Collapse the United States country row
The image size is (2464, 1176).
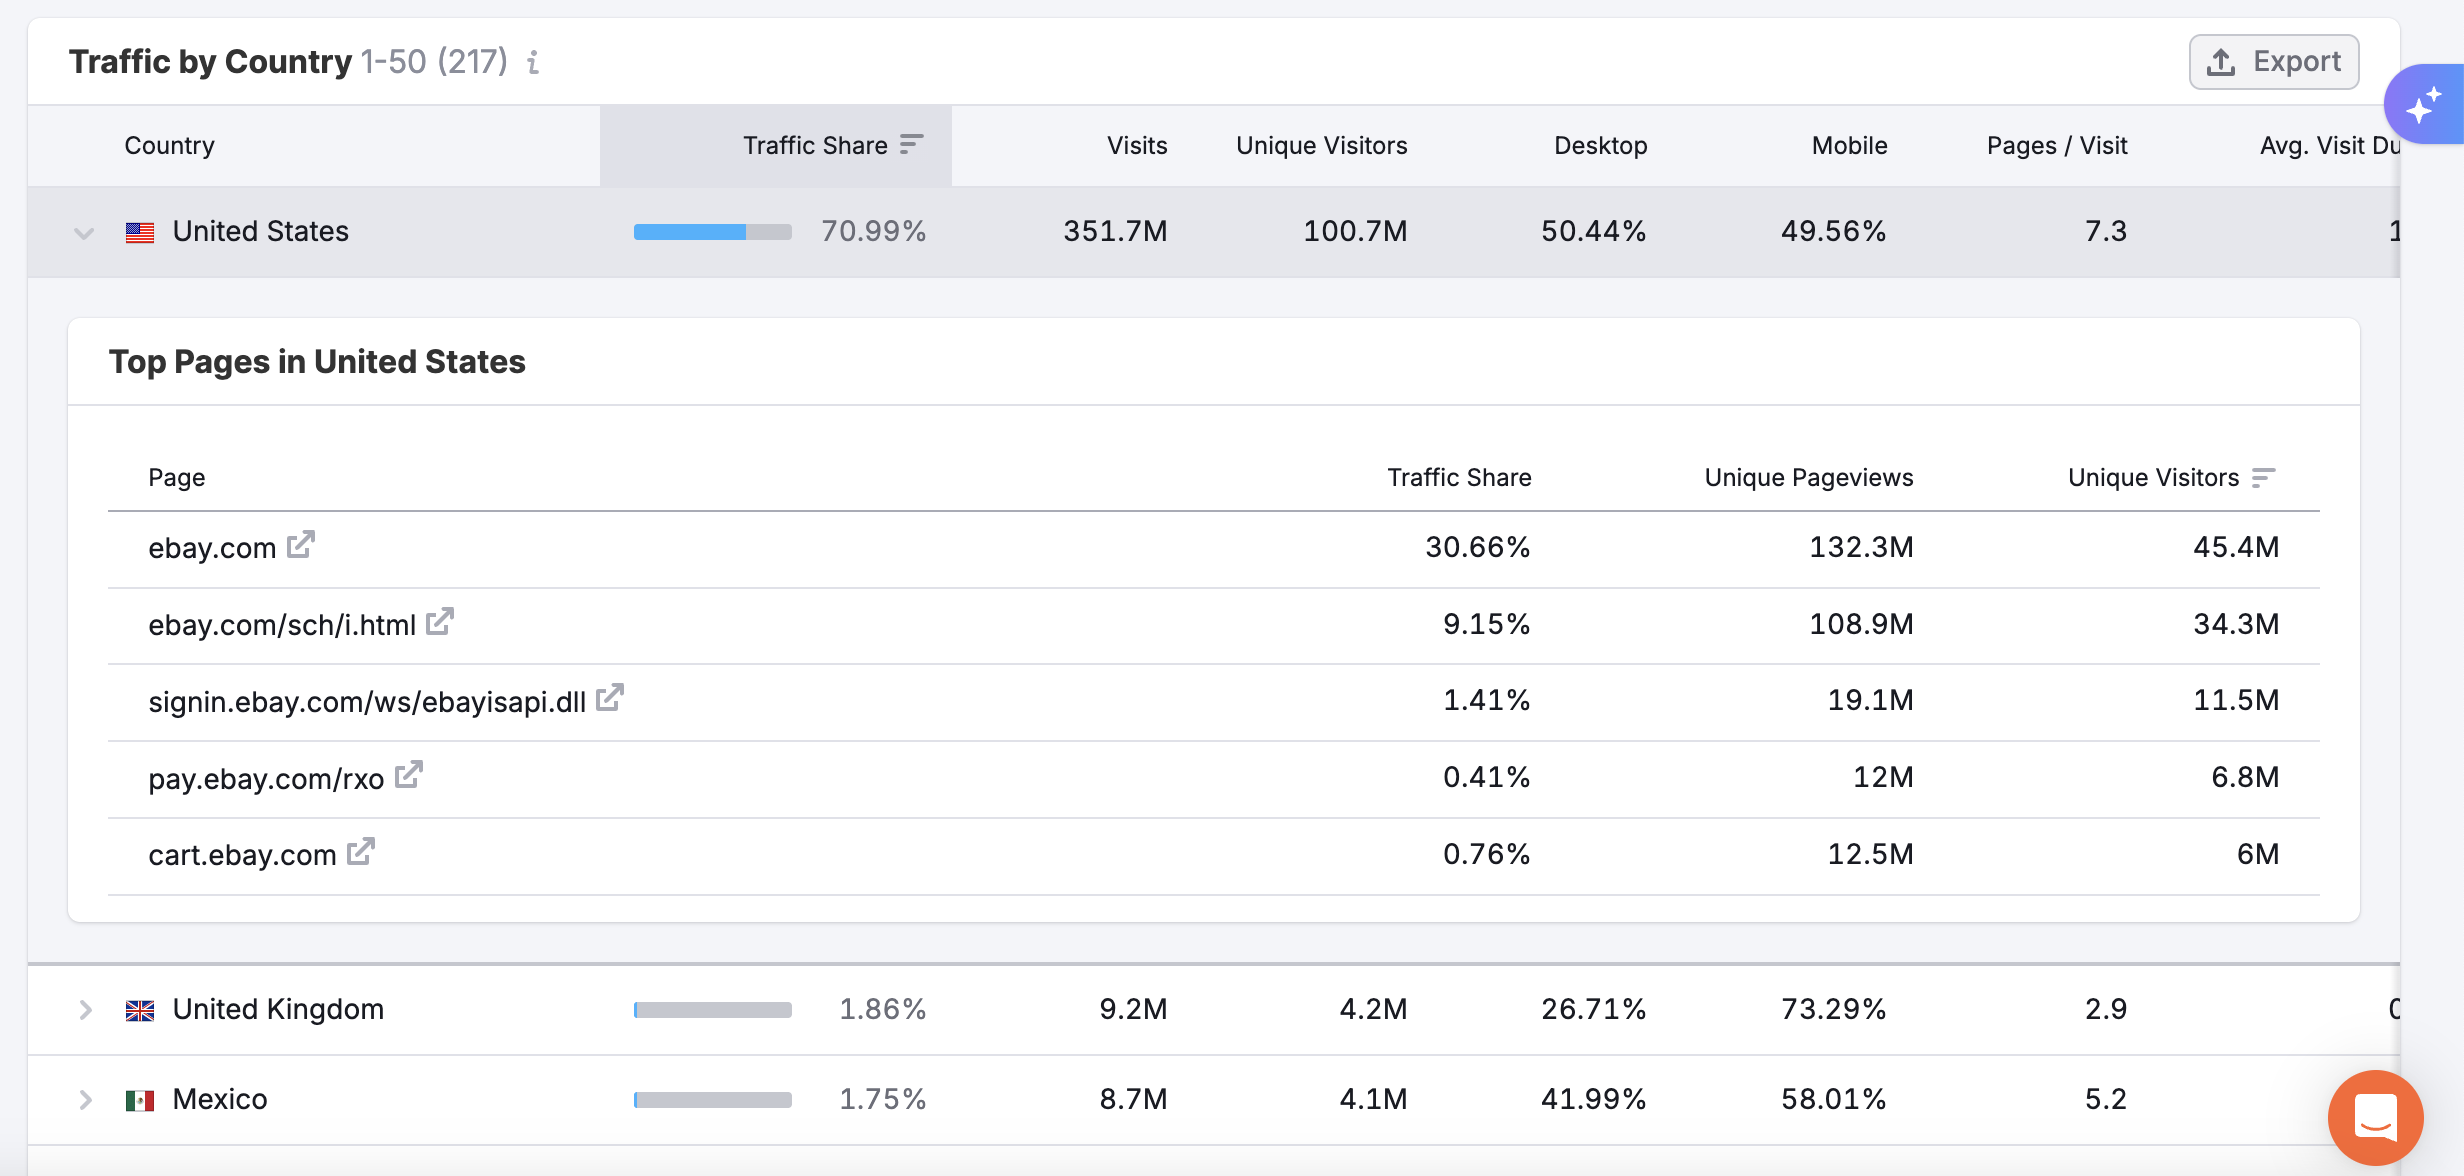tap(84, 233)
